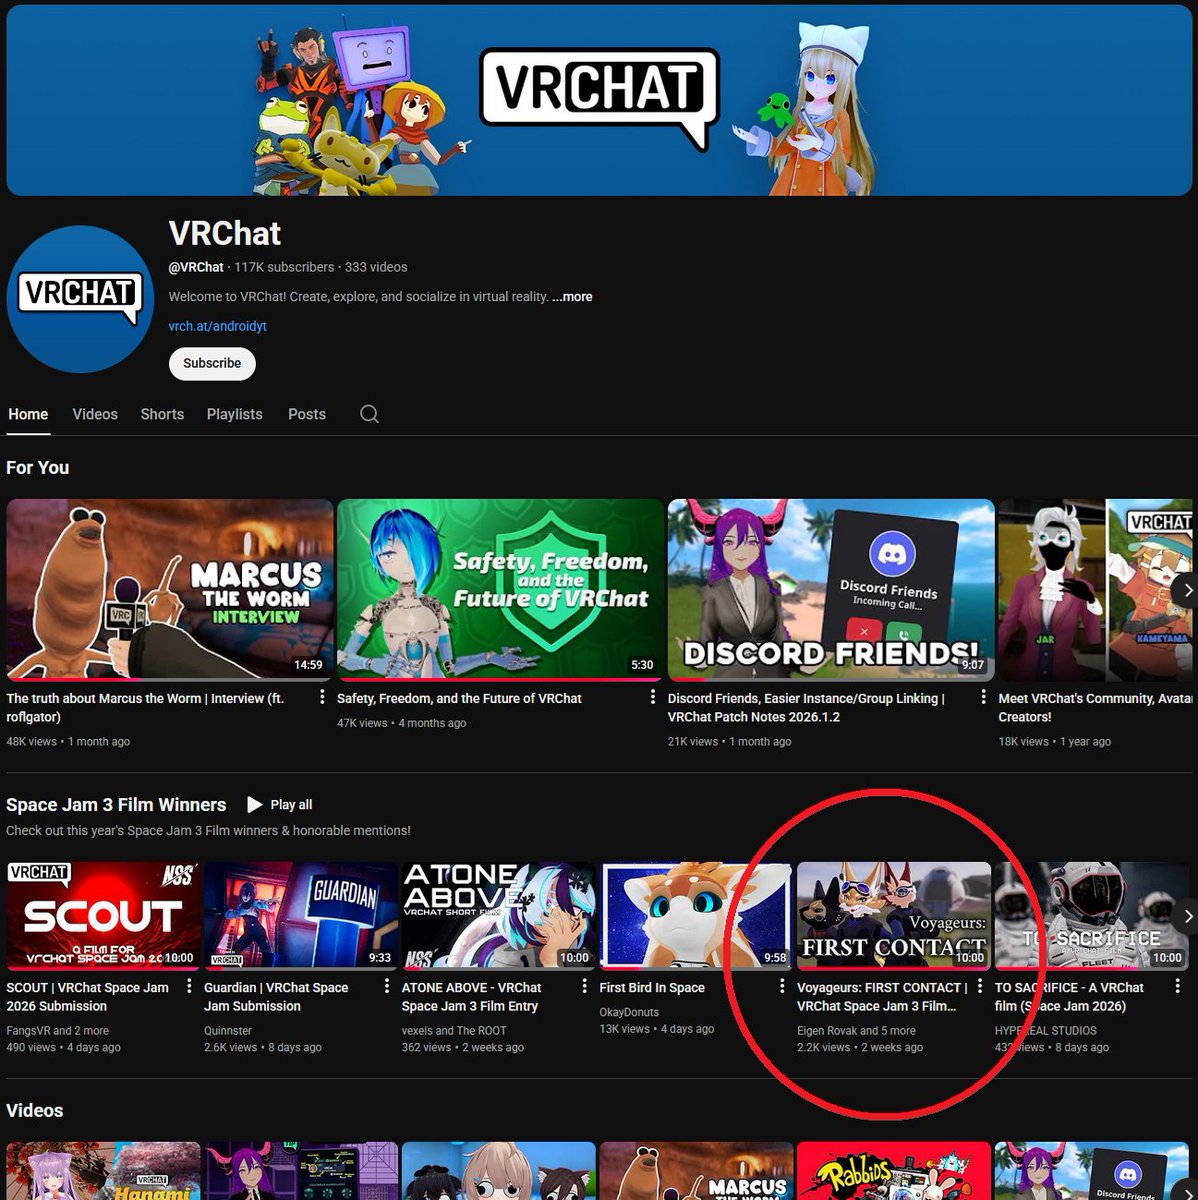Click DISCORD FRIENDS! video thumbnail

click(831, 590)
